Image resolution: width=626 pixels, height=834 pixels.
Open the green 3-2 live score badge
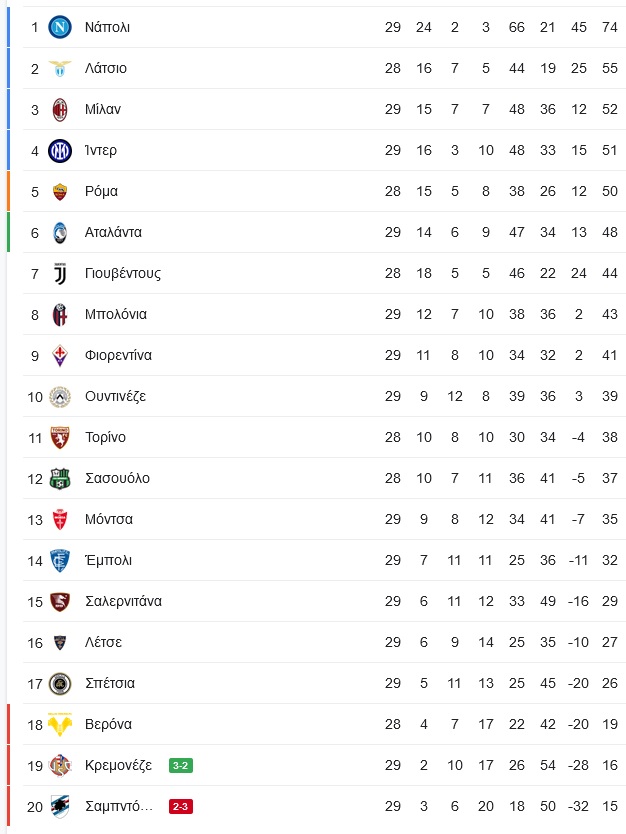[x=181, y=765]
